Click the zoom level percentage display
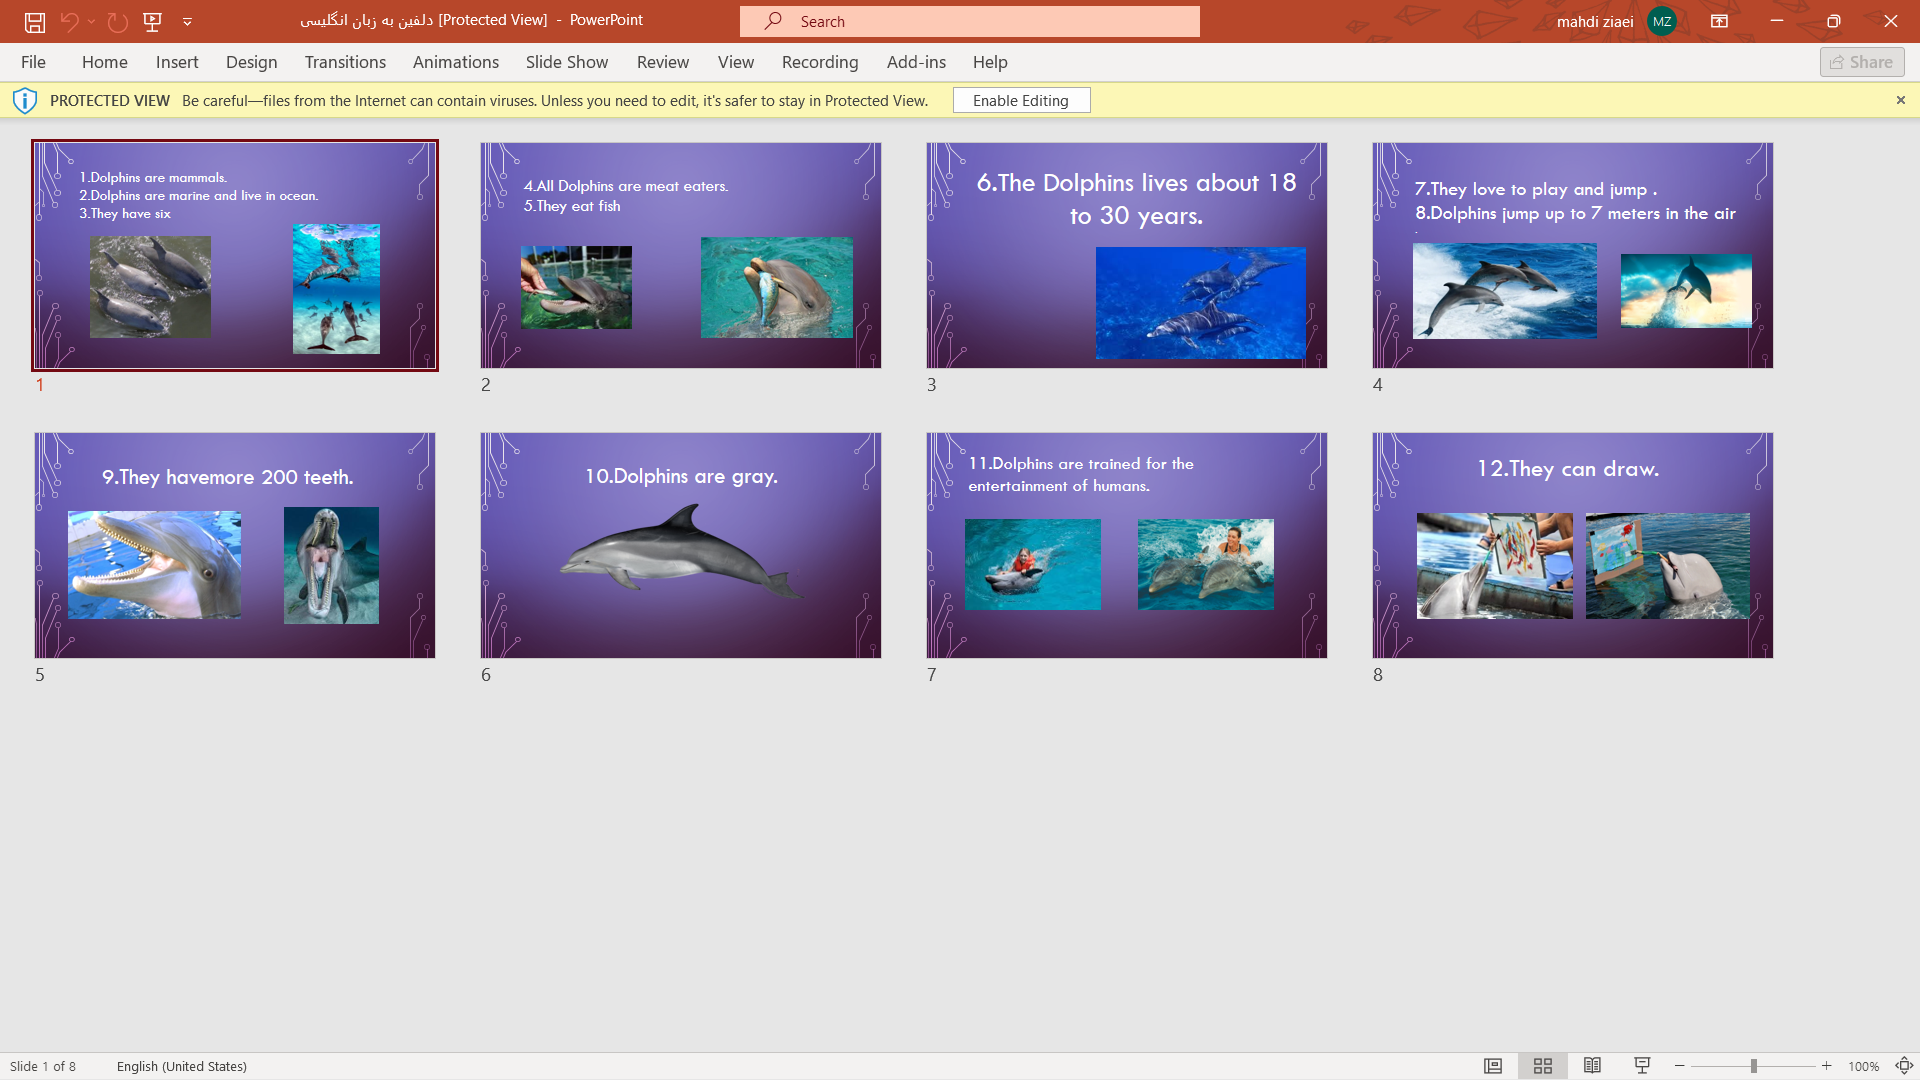Screen dimensions: 1920x1080 [1863, 1065]
